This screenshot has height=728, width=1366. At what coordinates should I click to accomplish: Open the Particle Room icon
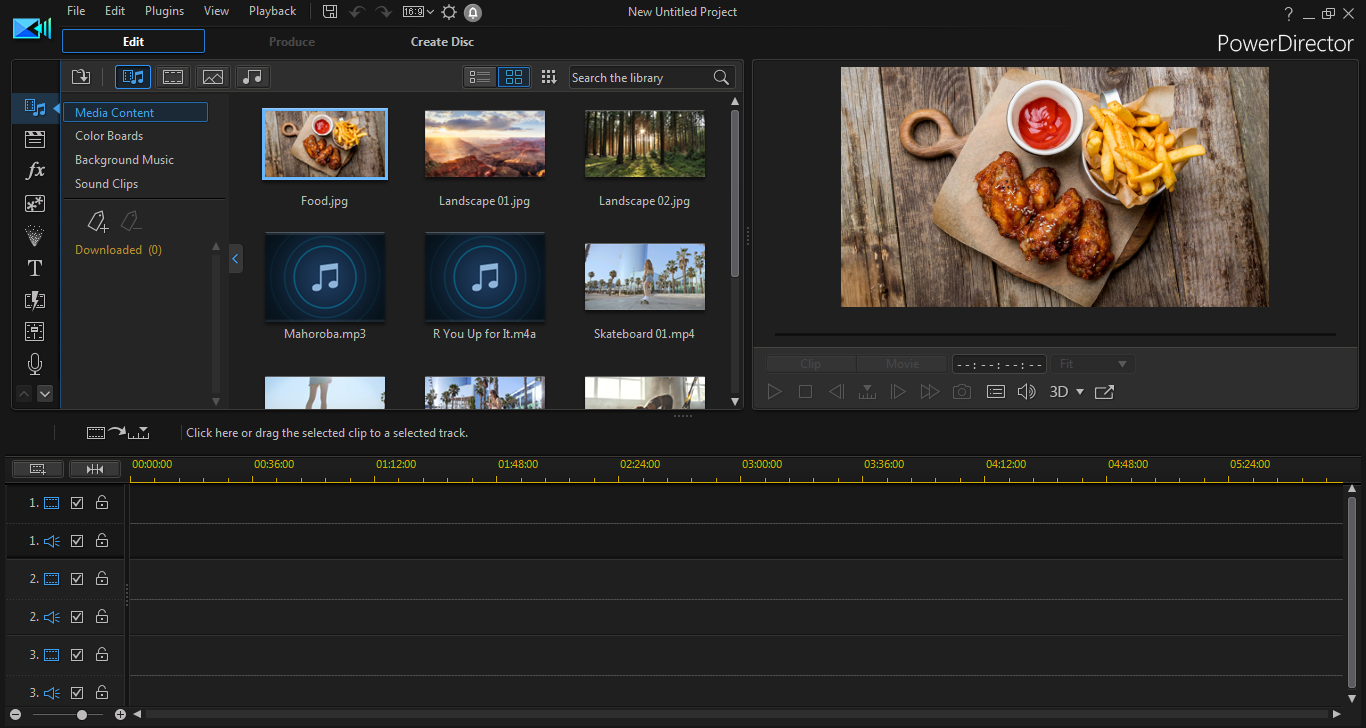(35, 236)
